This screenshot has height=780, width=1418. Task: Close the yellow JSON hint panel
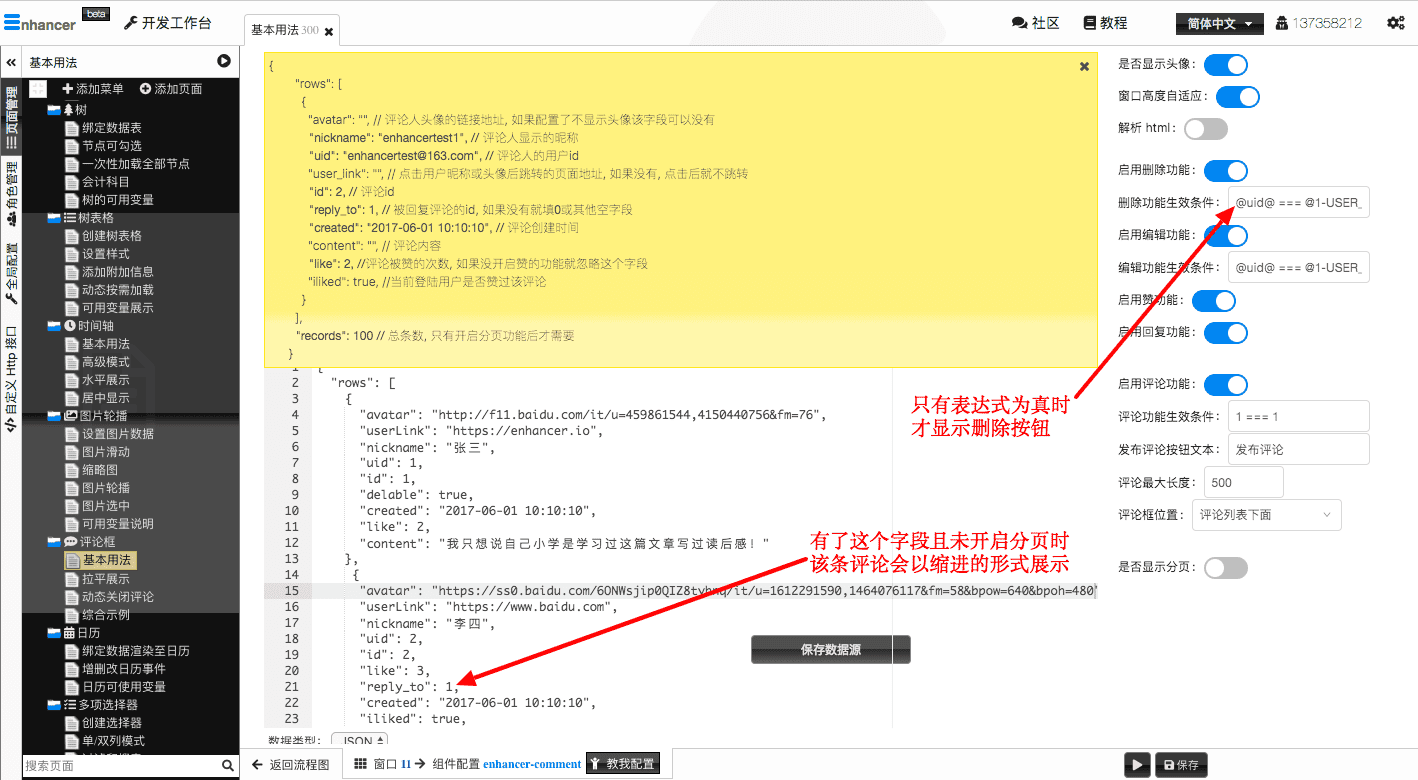[1084, 67]
